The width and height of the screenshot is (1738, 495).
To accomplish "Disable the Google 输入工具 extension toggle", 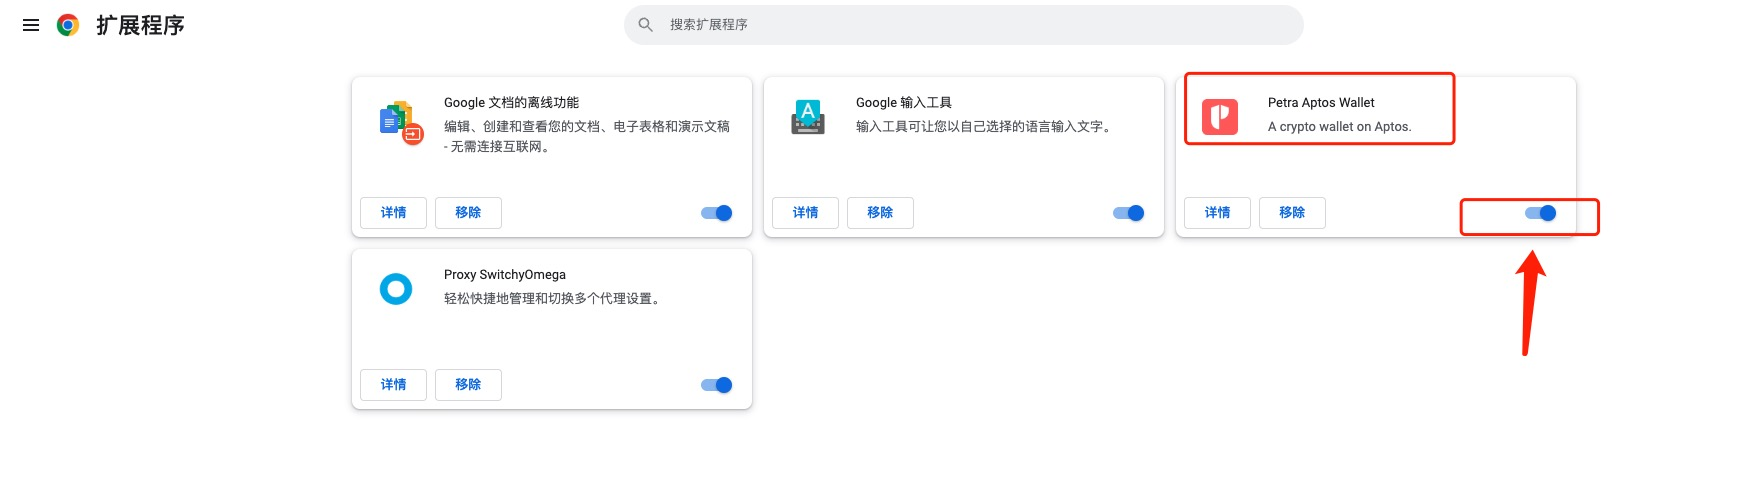I will 1129,213.
